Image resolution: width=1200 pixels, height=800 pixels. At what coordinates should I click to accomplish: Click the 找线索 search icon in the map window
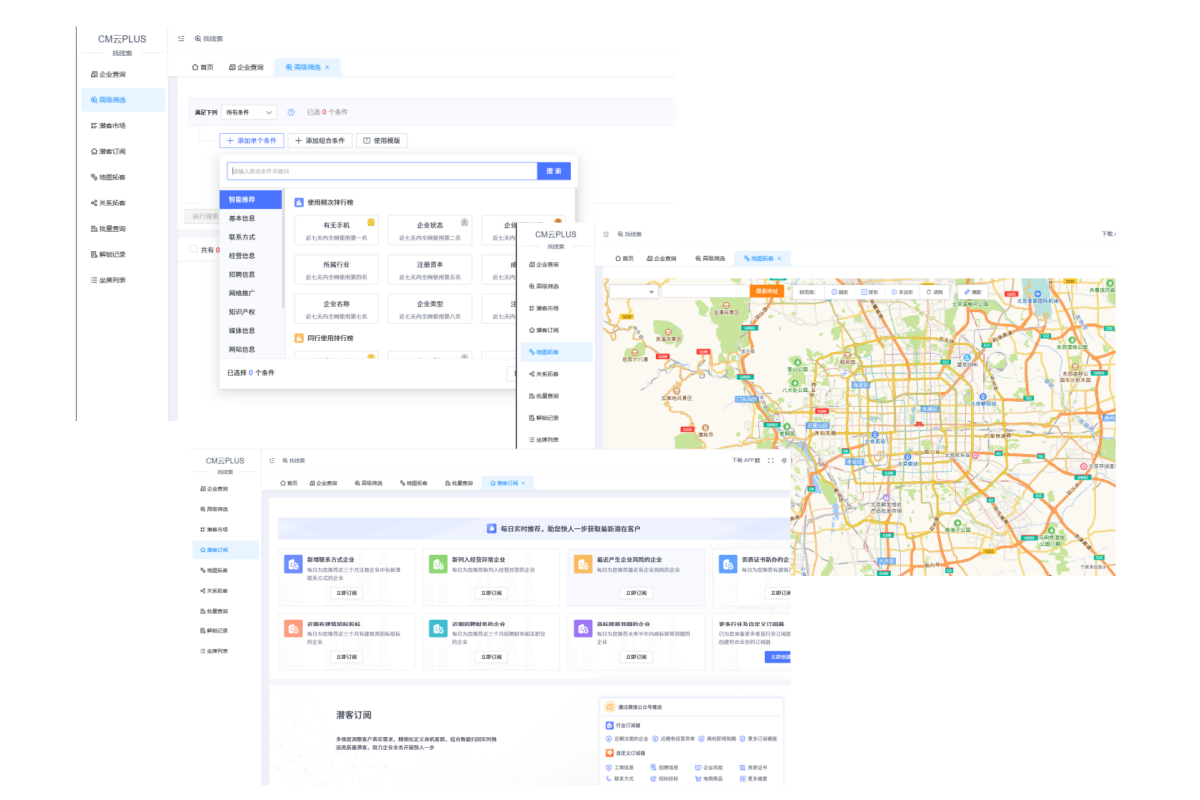(621, 235)
